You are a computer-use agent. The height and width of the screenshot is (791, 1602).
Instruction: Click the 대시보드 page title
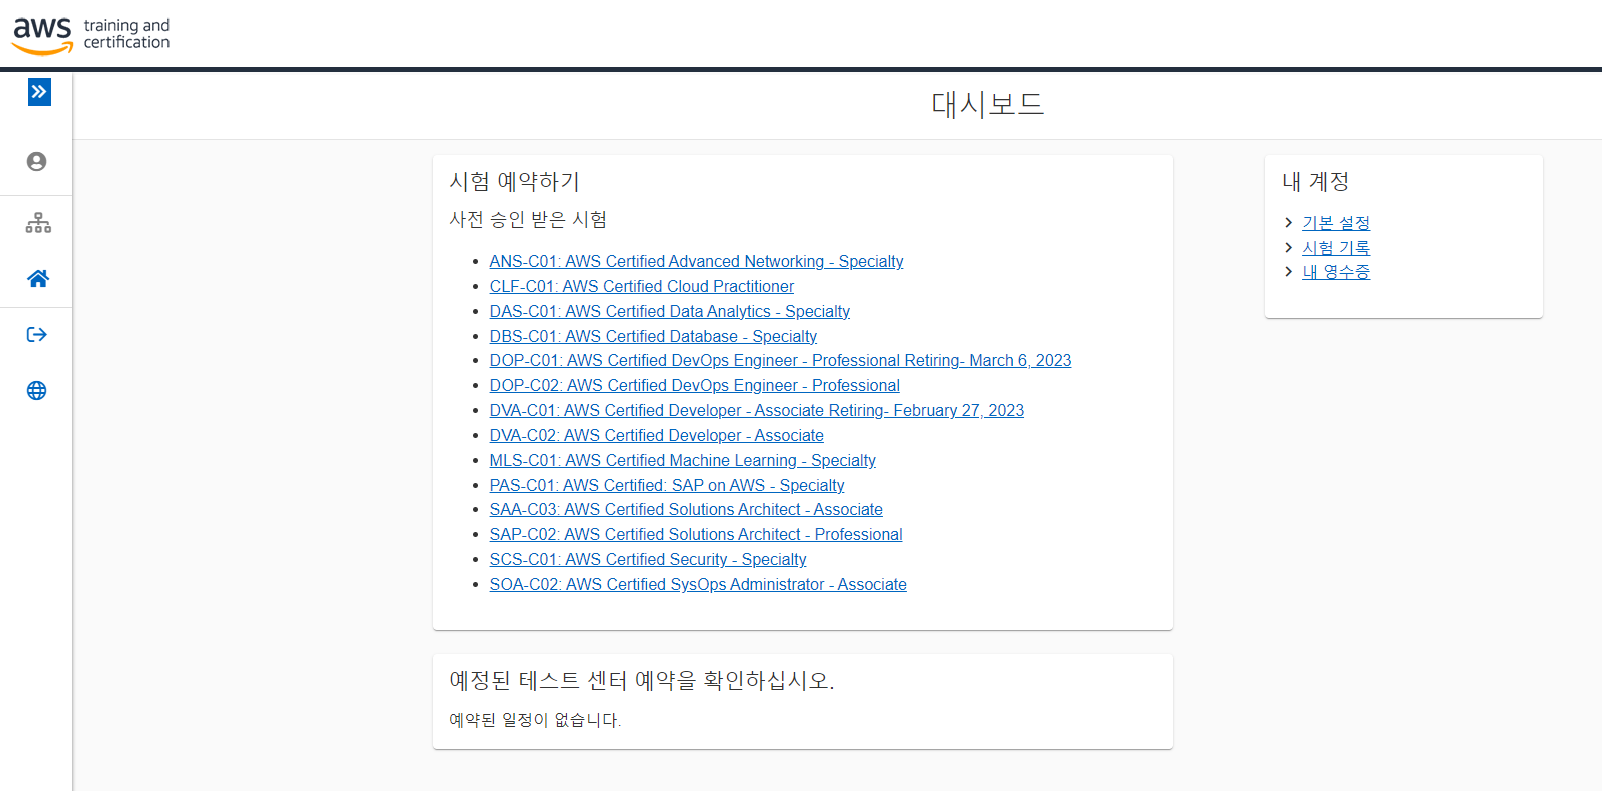[988, 104]
